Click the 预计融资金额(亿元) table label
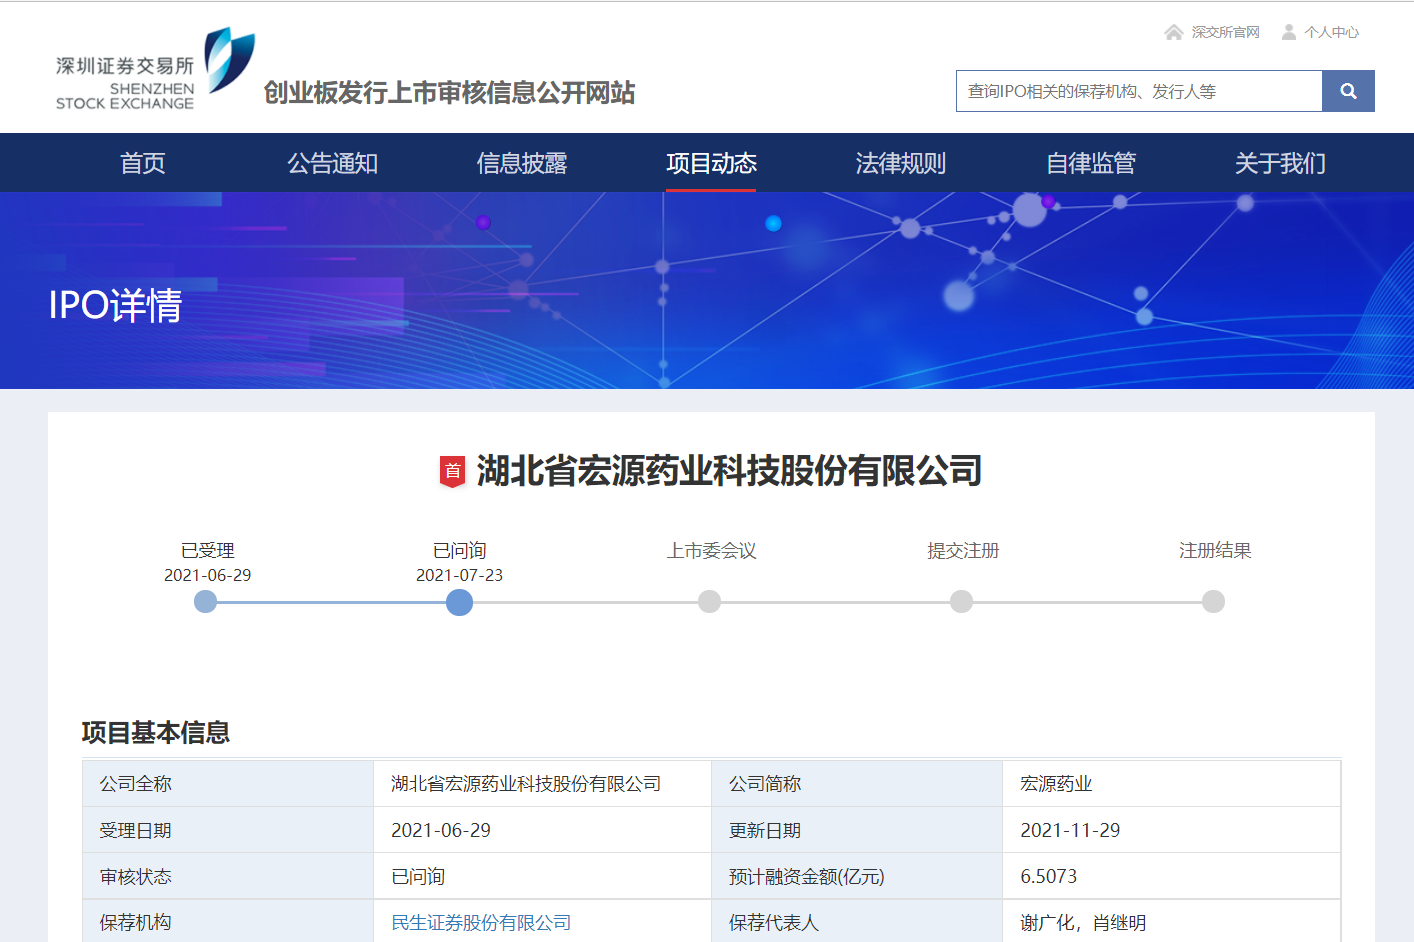 tap(807, 876)
